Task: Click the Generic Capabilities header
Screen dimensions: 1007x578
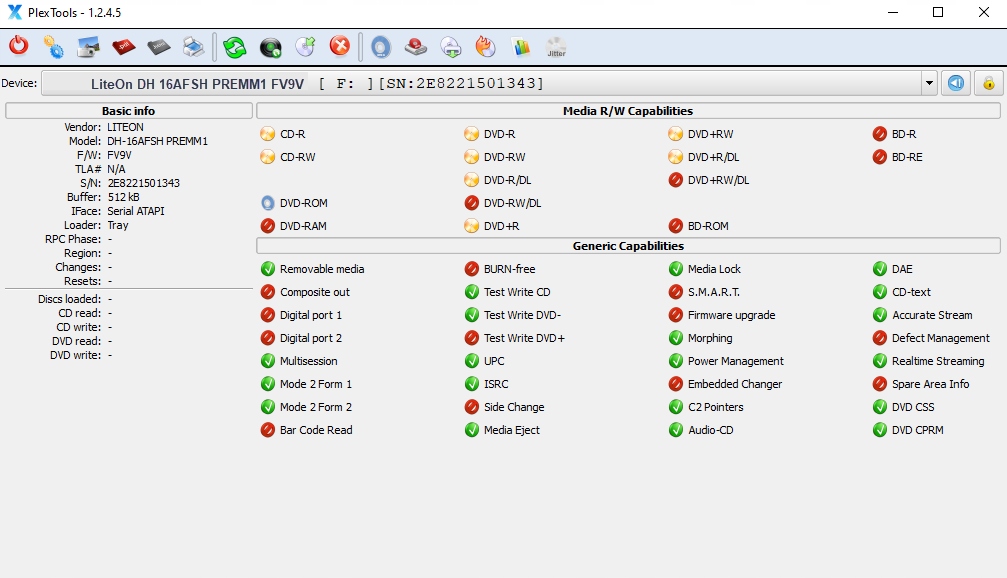Action: point(628,246)
